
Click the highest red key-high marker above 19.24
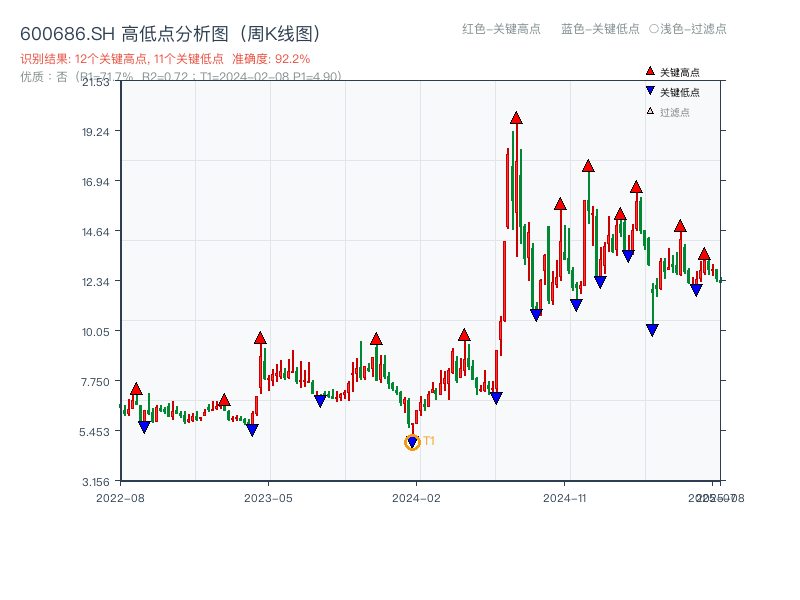[x=516, y=118]
